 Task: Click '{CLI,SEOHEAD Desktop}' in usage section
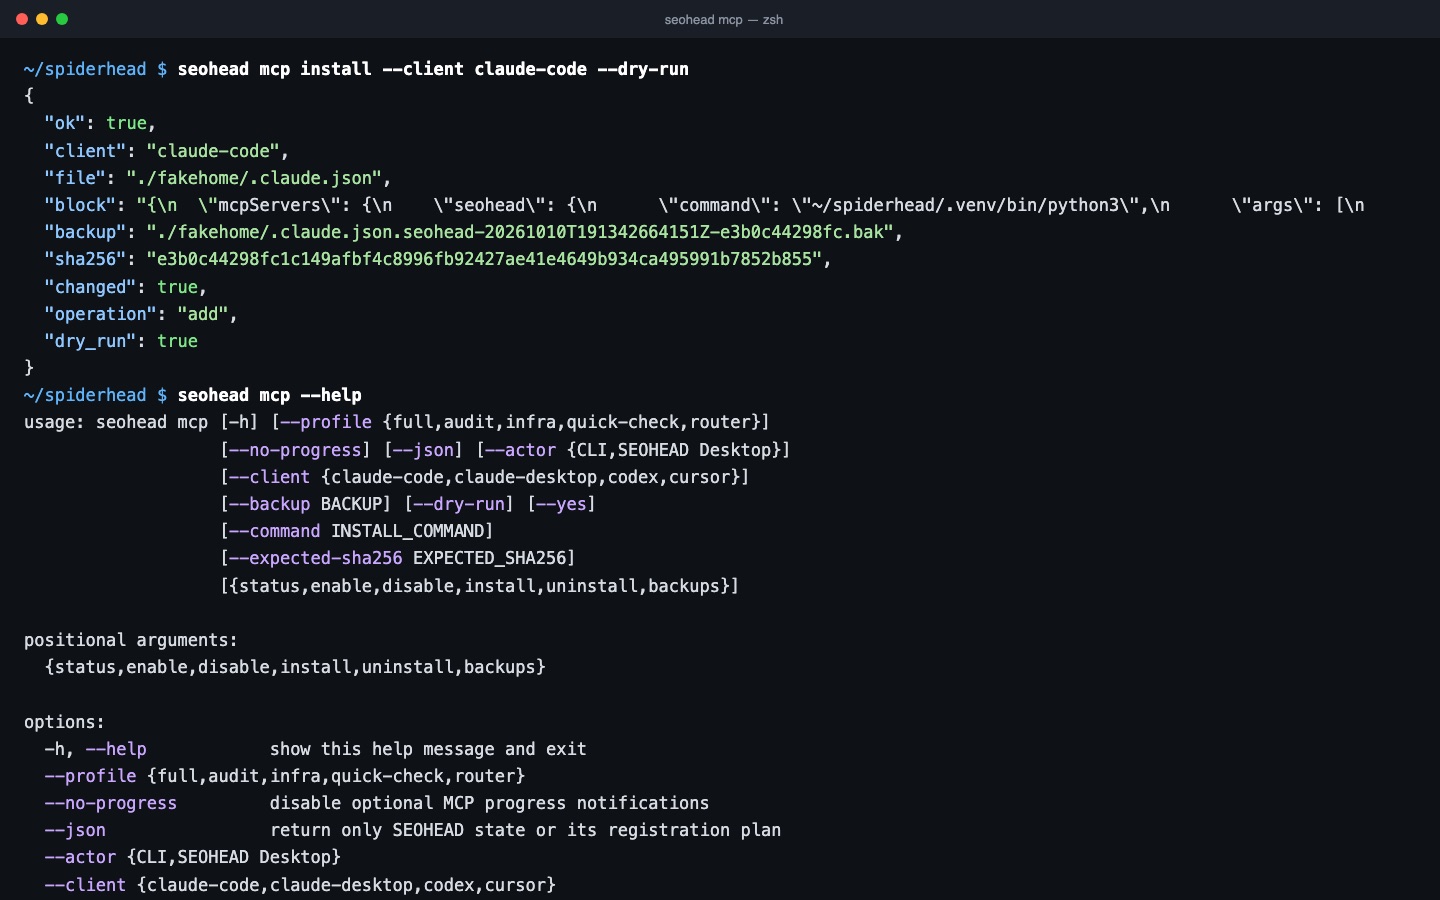point(674,450)
